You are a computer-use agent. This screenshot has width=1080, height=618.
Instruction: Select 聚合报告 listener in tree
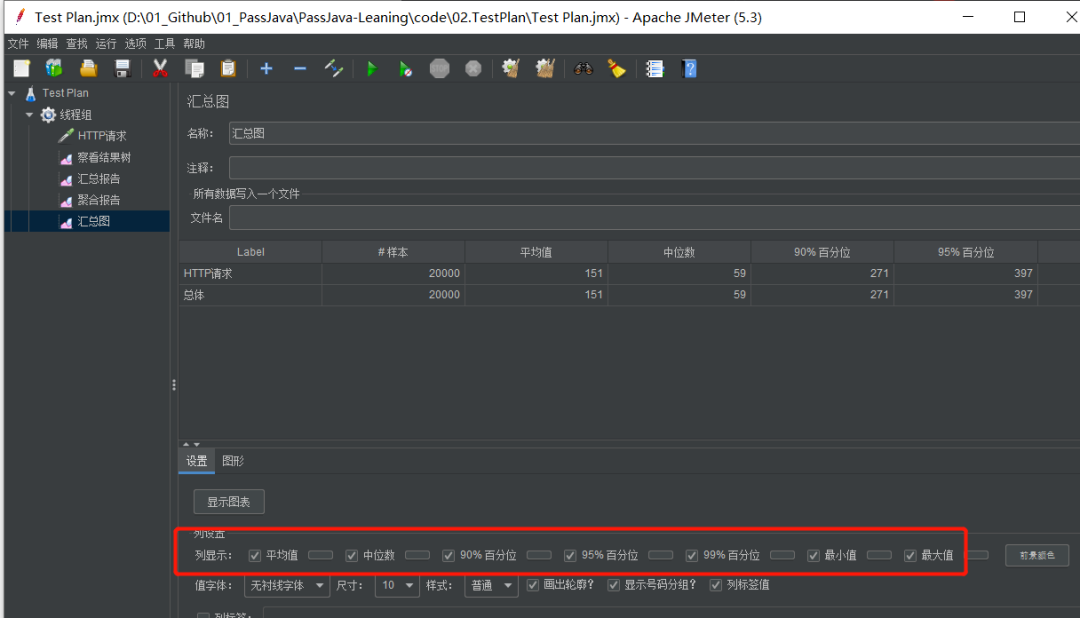click(x=98, y=200)
